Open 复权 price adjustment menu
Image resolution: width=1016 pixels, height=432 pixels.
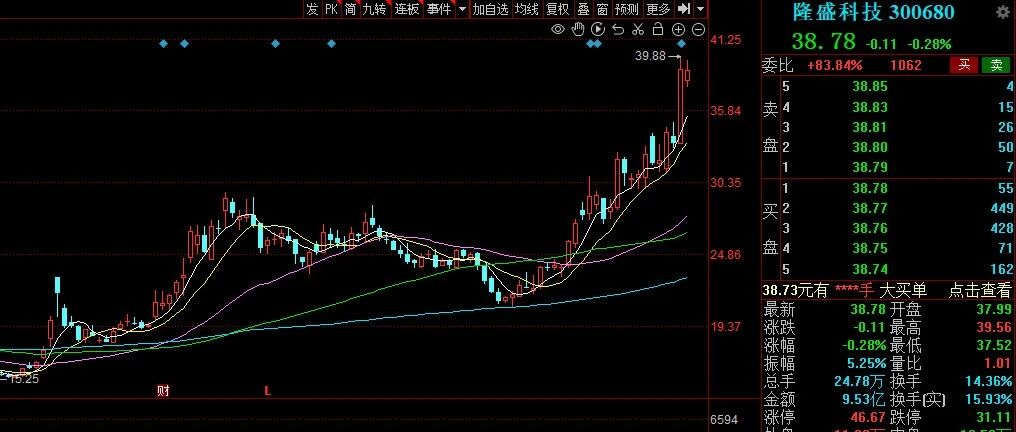tap(557, 9)
